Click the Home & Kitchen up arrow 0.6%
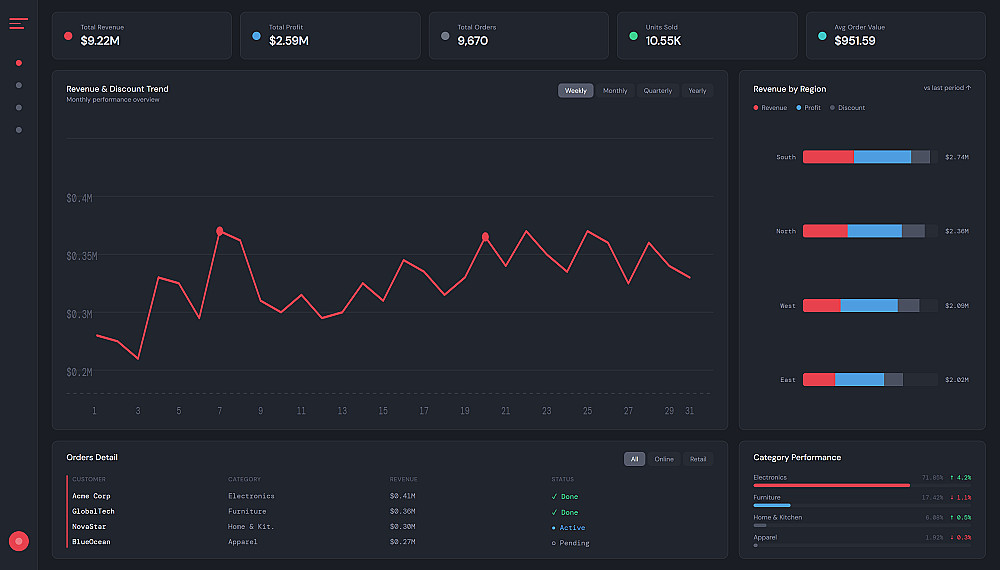Screen dimensions: 1000x570 coord(960,518)
